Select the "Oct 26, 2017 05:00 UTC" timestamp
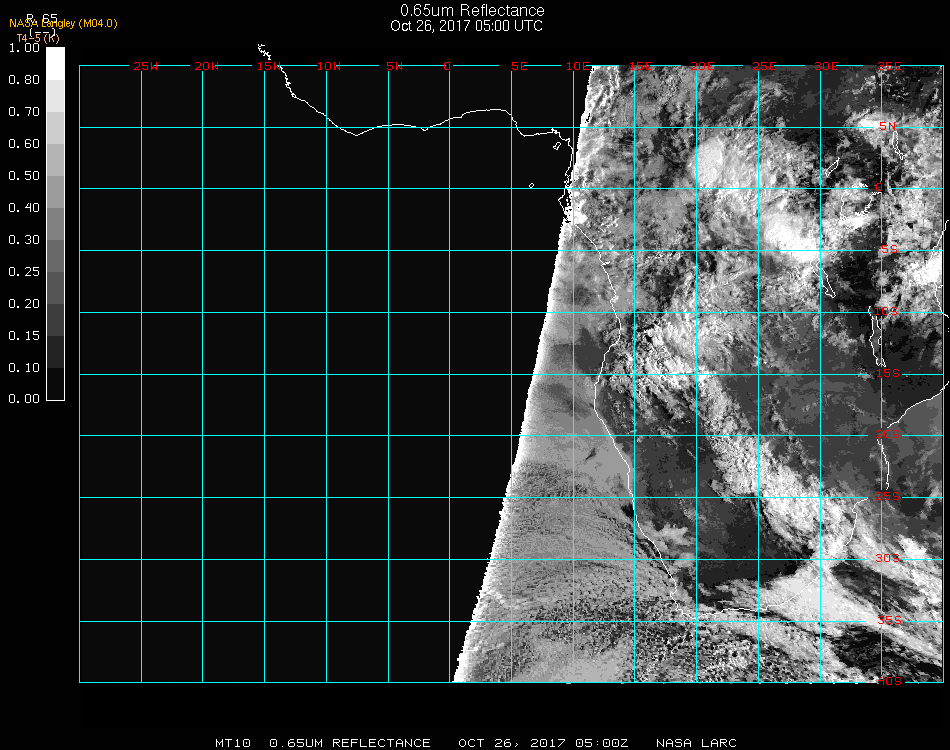The width and height of the screenshot is (950, 750). [x=467, y=26]
